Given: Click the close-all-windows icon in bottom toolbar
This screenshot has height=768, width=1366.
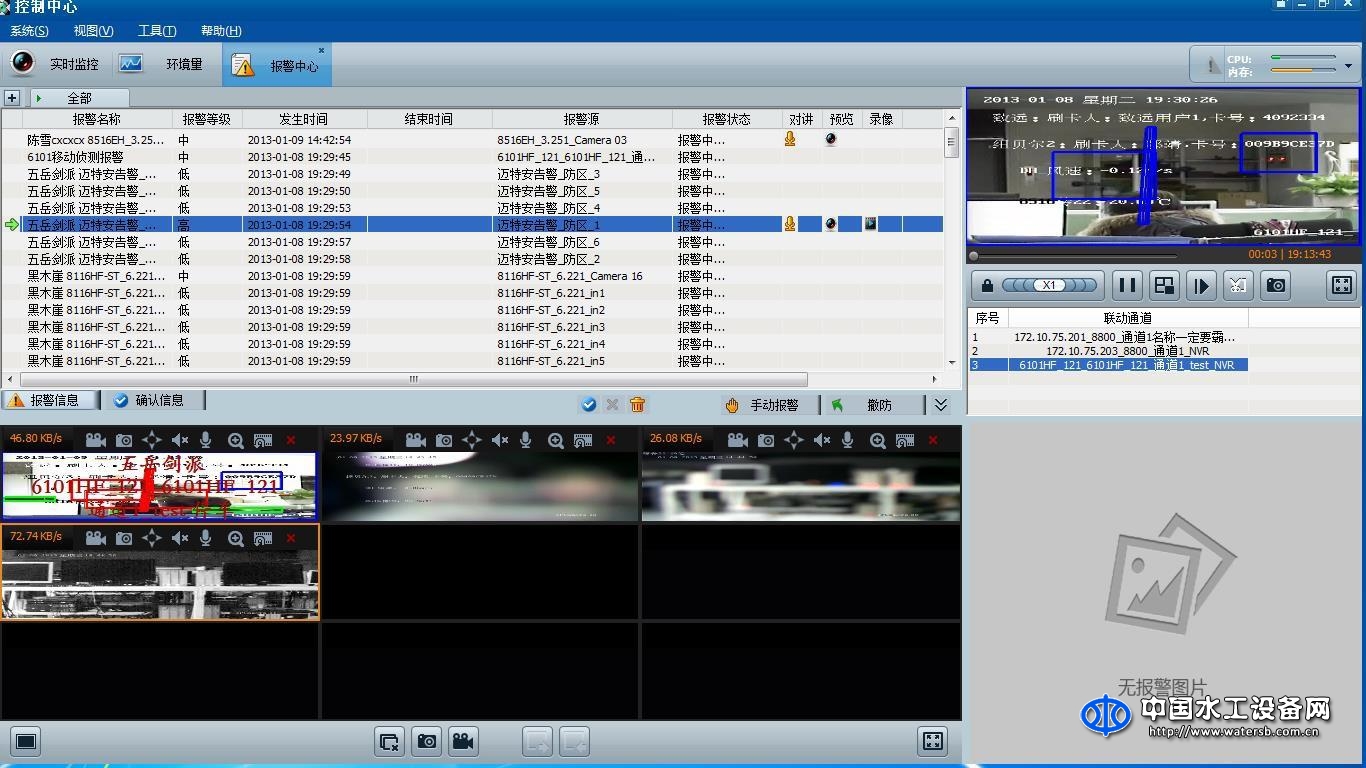Looking at the screenshot, I should (388, 742).
